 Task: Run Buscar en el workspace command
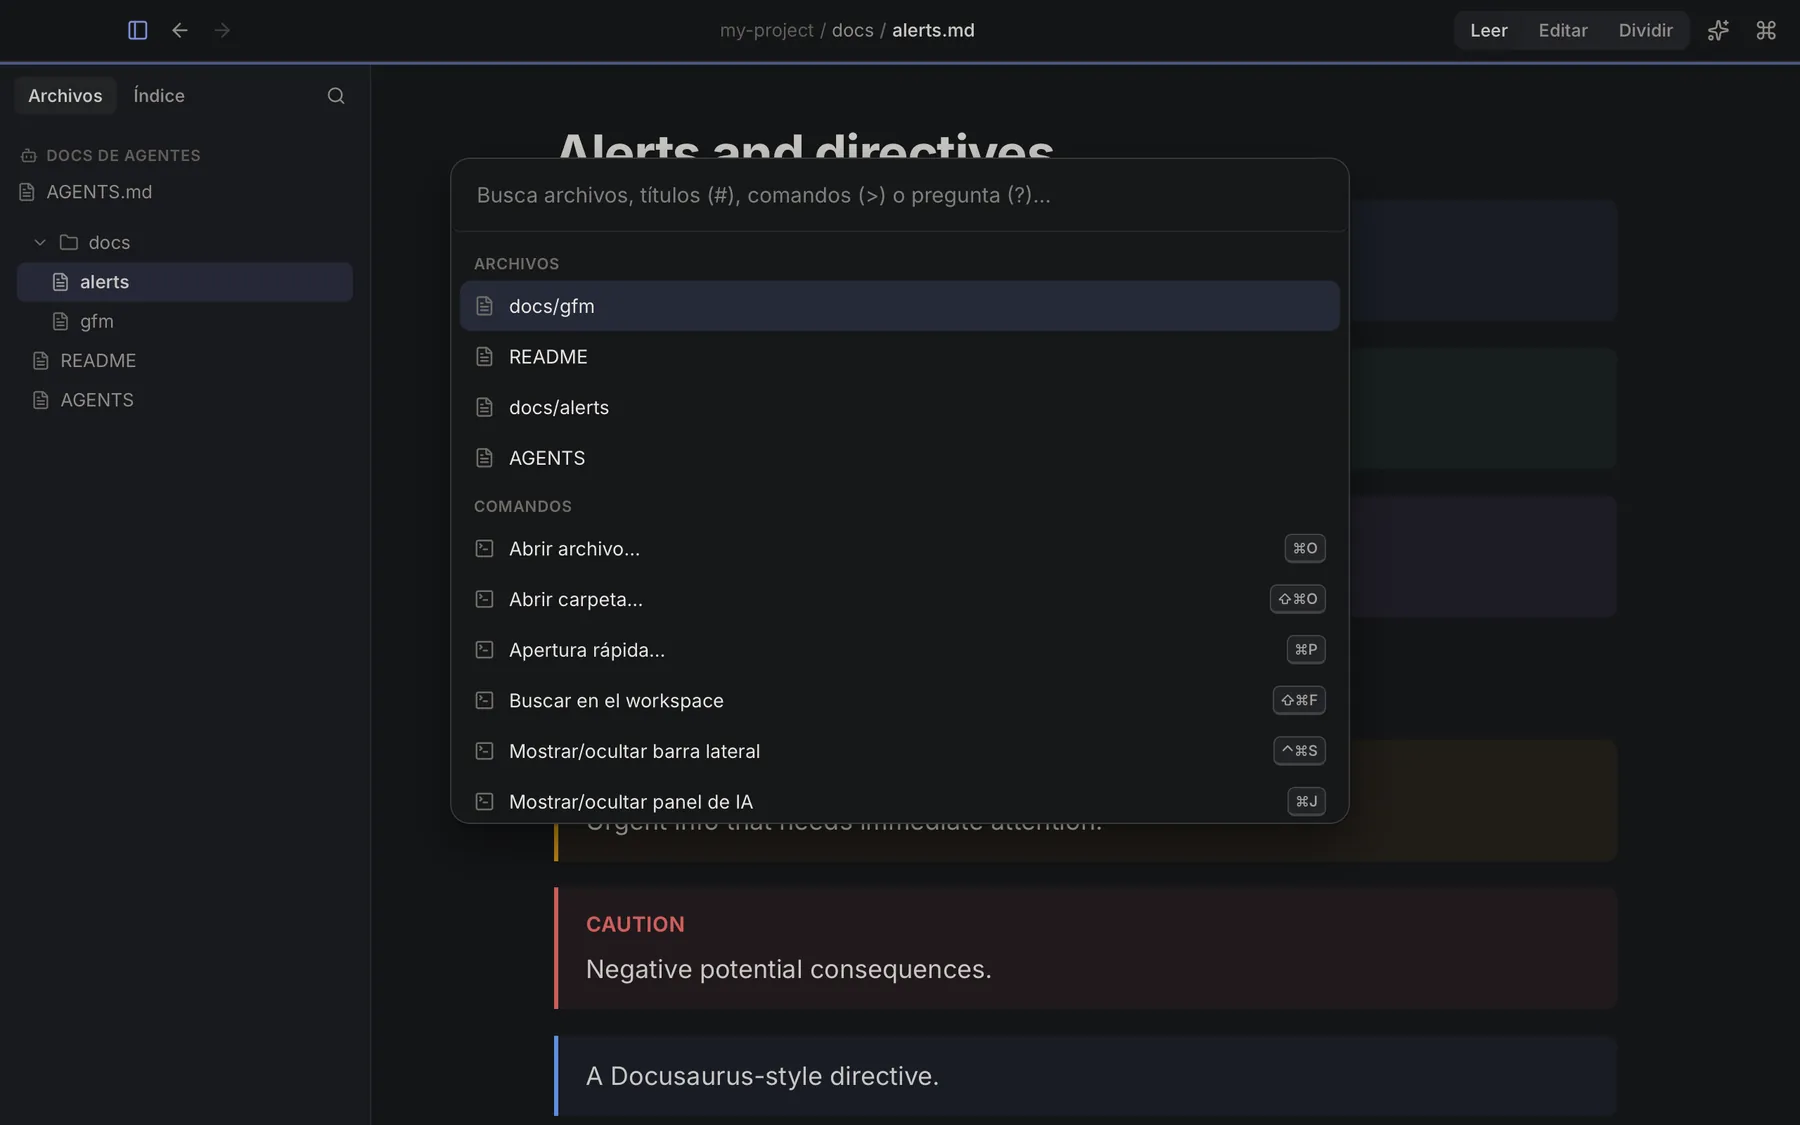pos(899,700)
